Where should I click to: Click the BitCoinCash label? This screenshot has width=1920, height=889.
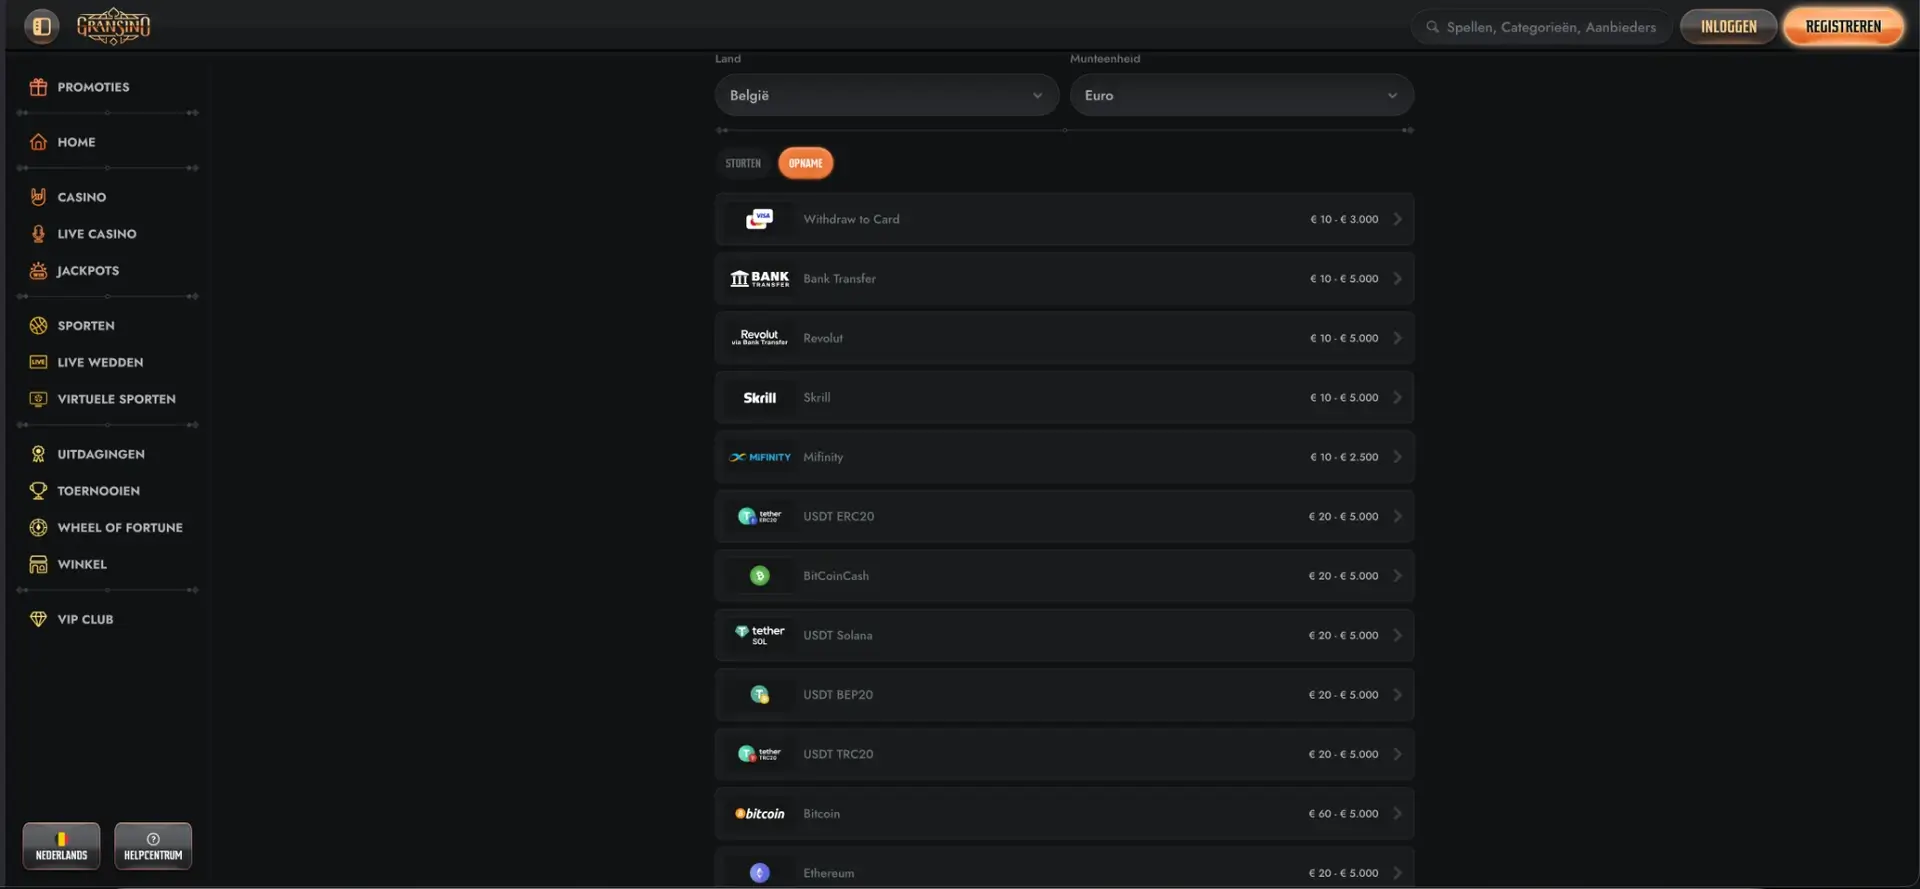836,576
